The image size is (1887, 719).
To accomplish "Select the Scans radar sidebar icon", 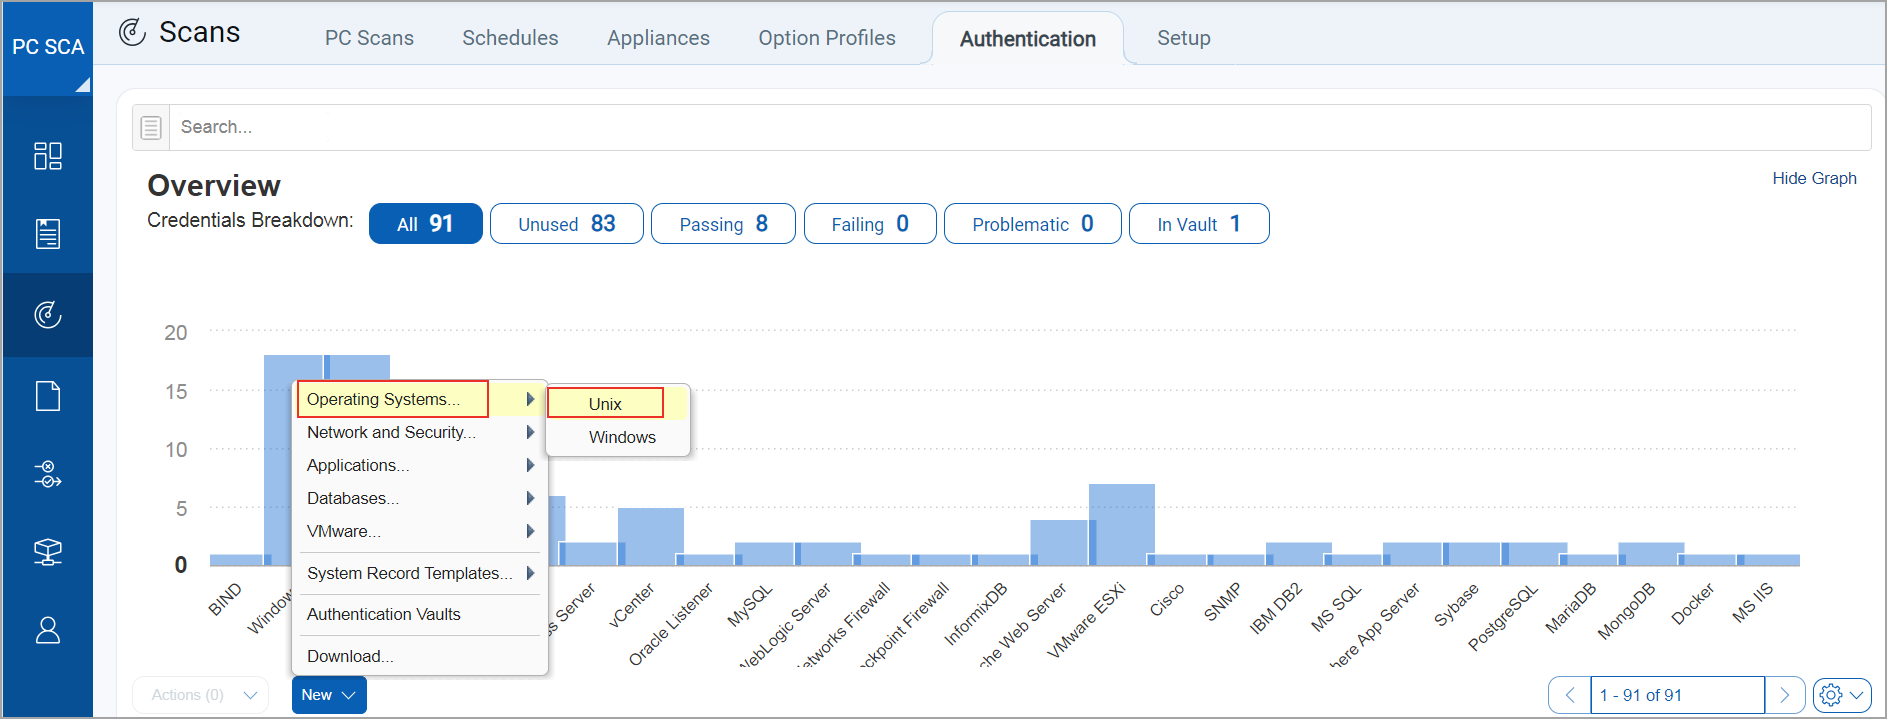I will pyautogui.click(x=47, y=314).
